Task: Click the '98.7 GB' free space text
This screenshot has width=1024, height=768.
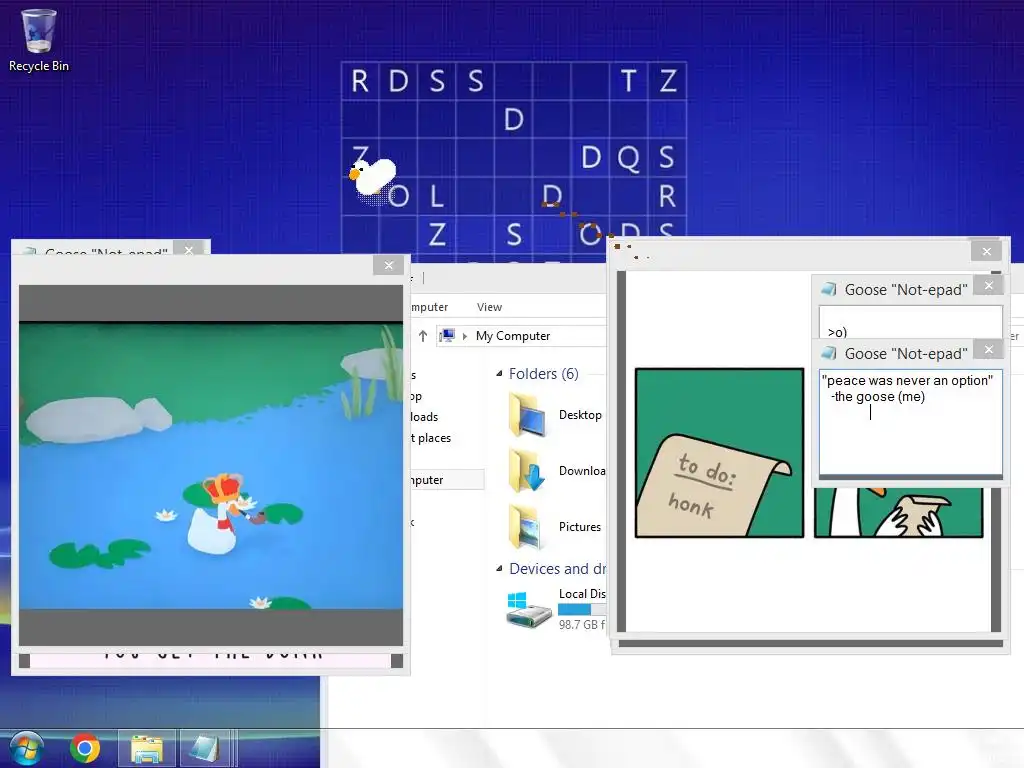Action: tap(582, 624)
